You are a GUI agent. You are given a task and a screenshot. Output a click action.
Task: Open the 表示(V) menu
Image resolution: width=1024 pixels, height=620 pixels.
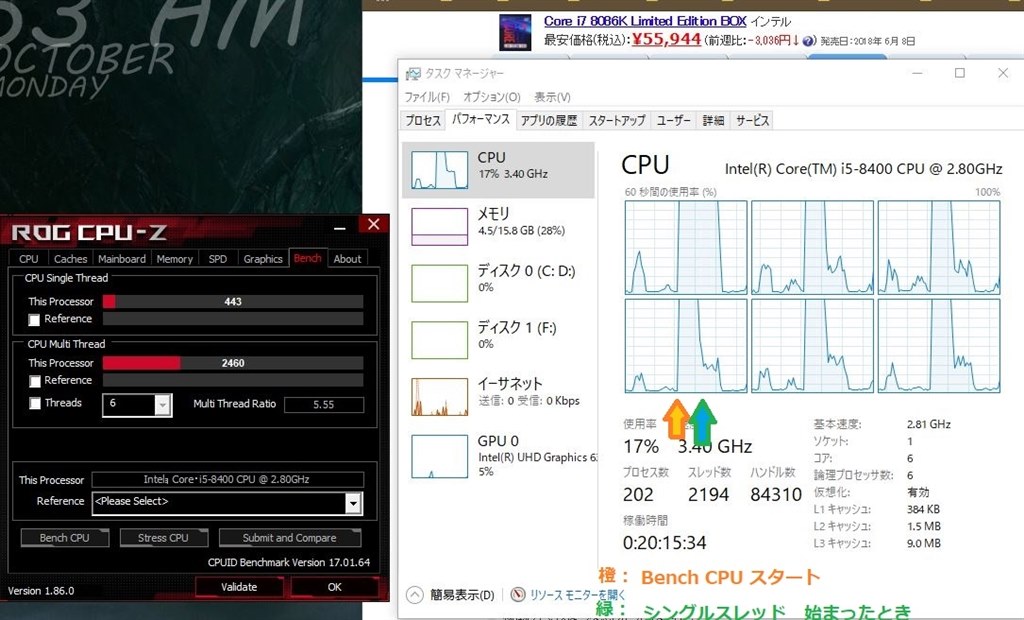552,97
